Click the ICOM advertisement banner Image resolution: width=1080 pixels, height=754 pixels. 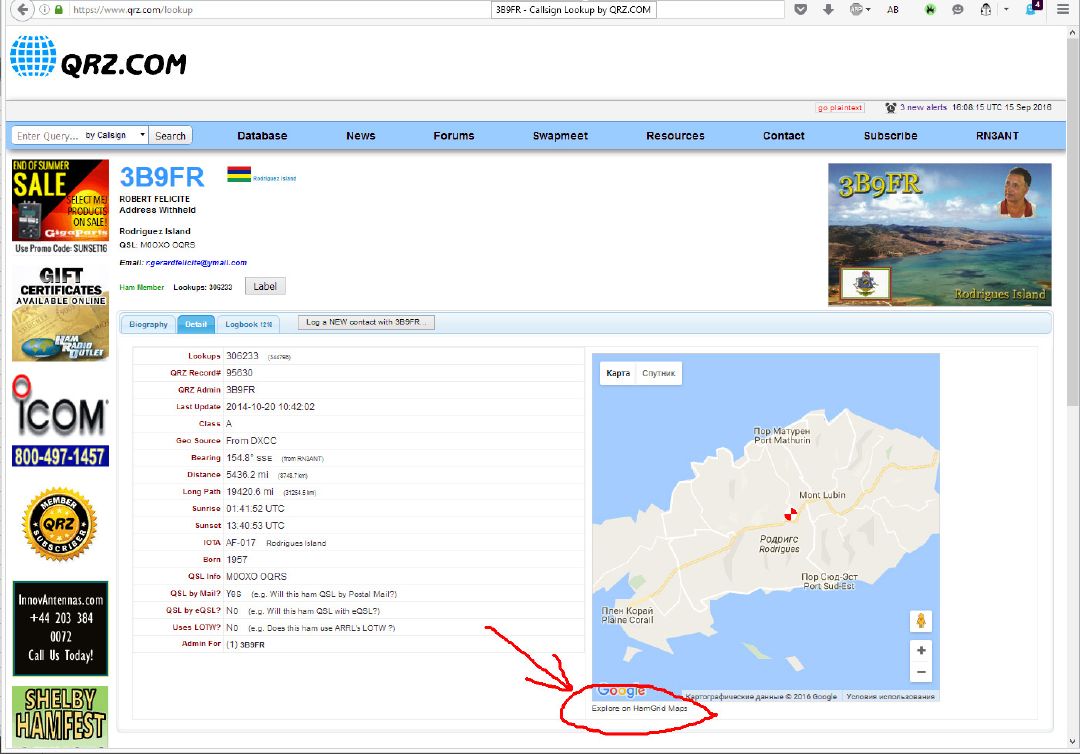(61, 421)
